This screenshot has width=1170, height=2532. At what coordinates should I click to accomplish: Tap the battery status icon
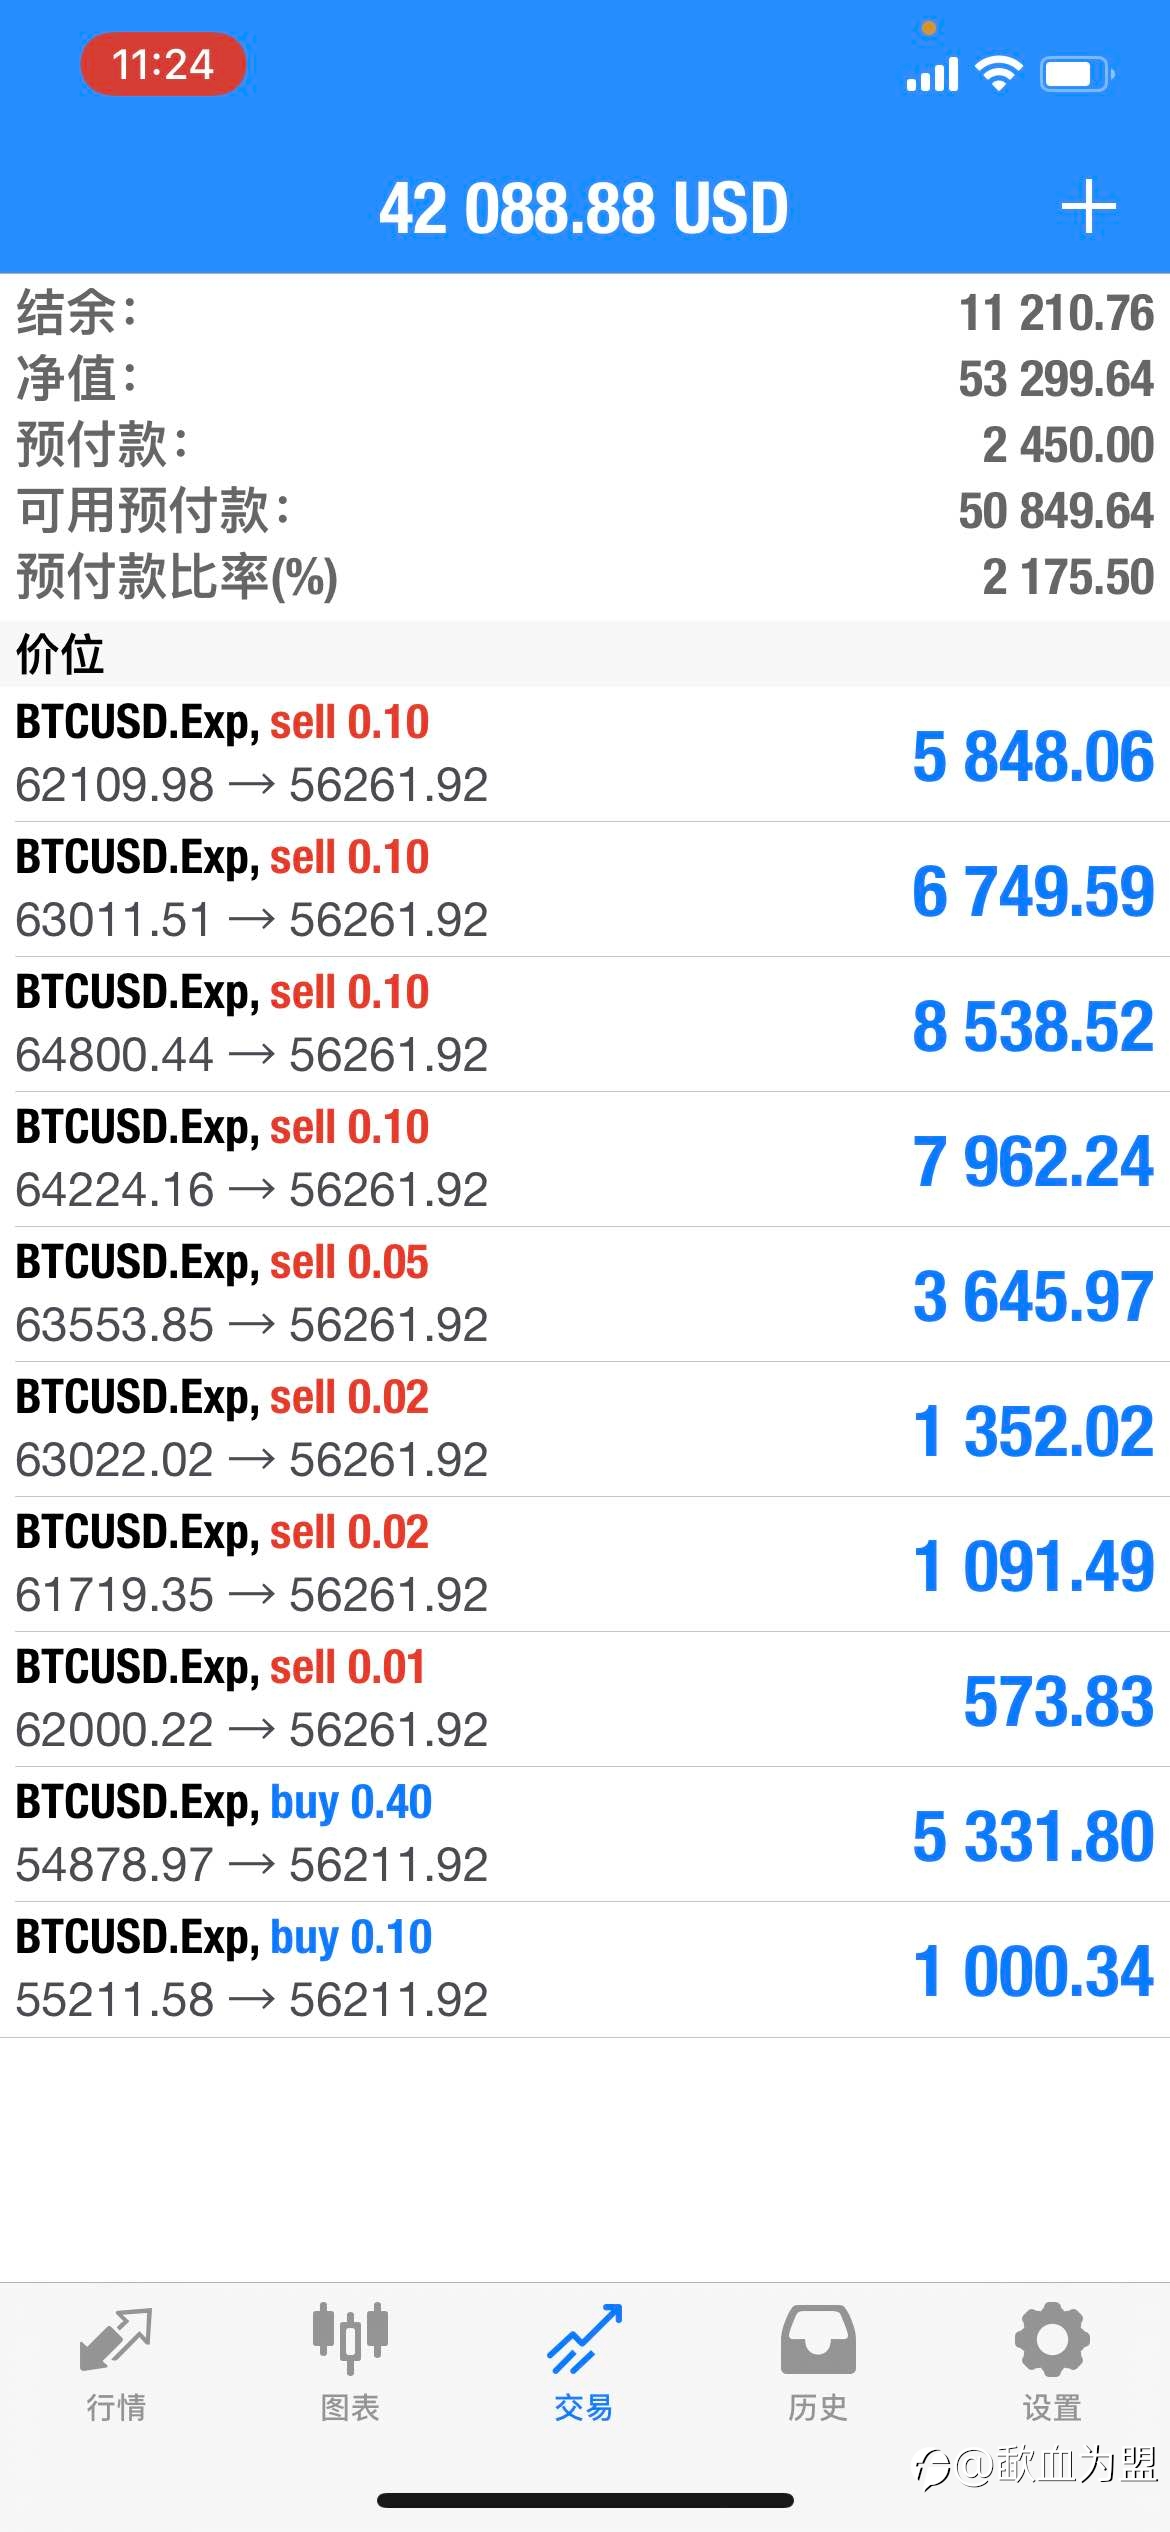pos(1077,73)
